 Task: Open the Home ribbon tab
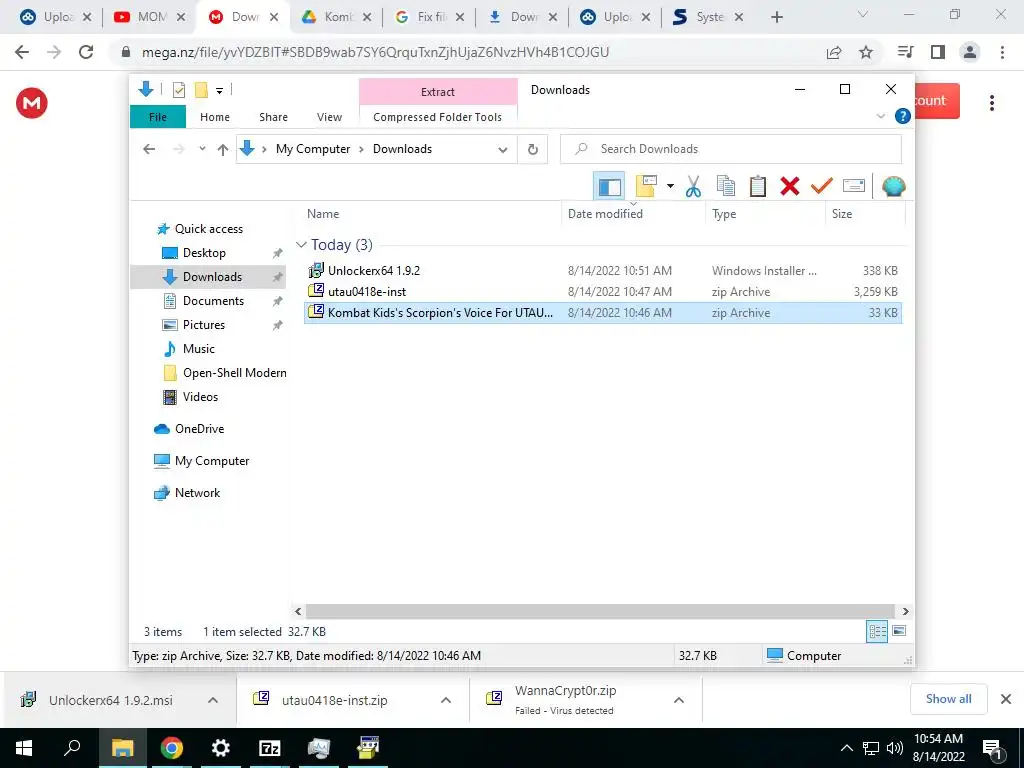click(215, 117)
